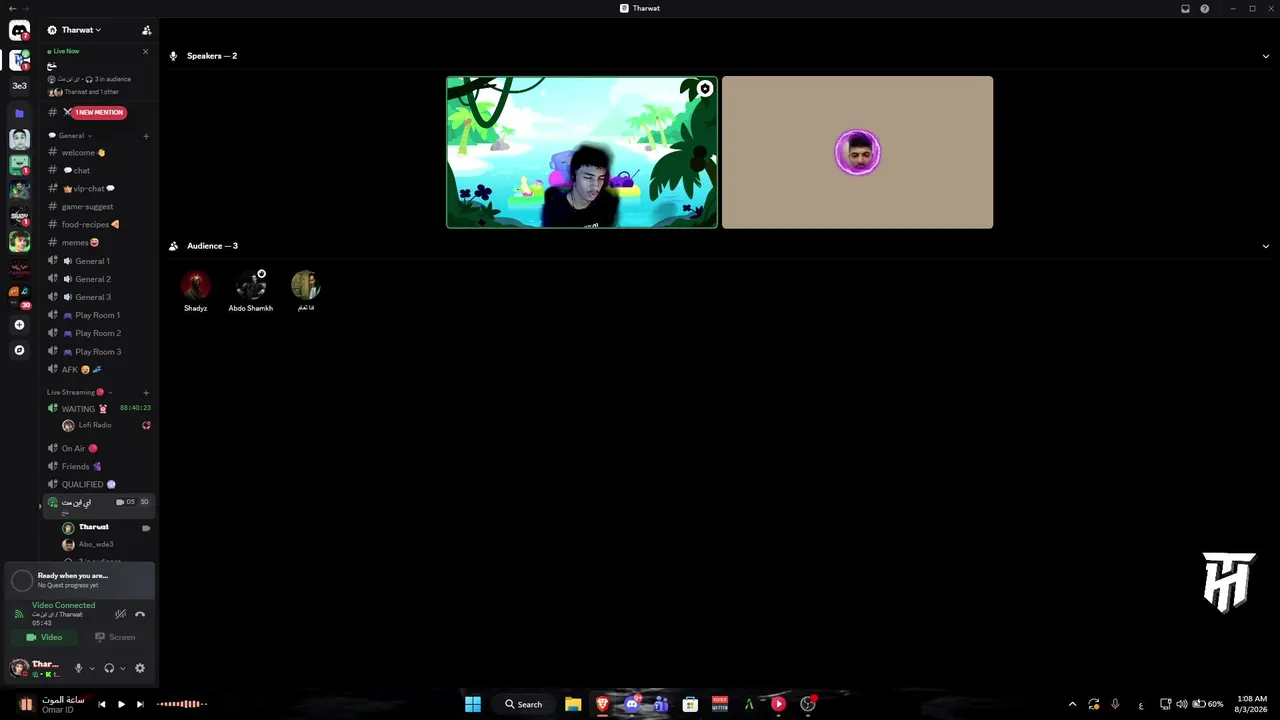Click audience member Abdo Shamkh

click(250, 291)
